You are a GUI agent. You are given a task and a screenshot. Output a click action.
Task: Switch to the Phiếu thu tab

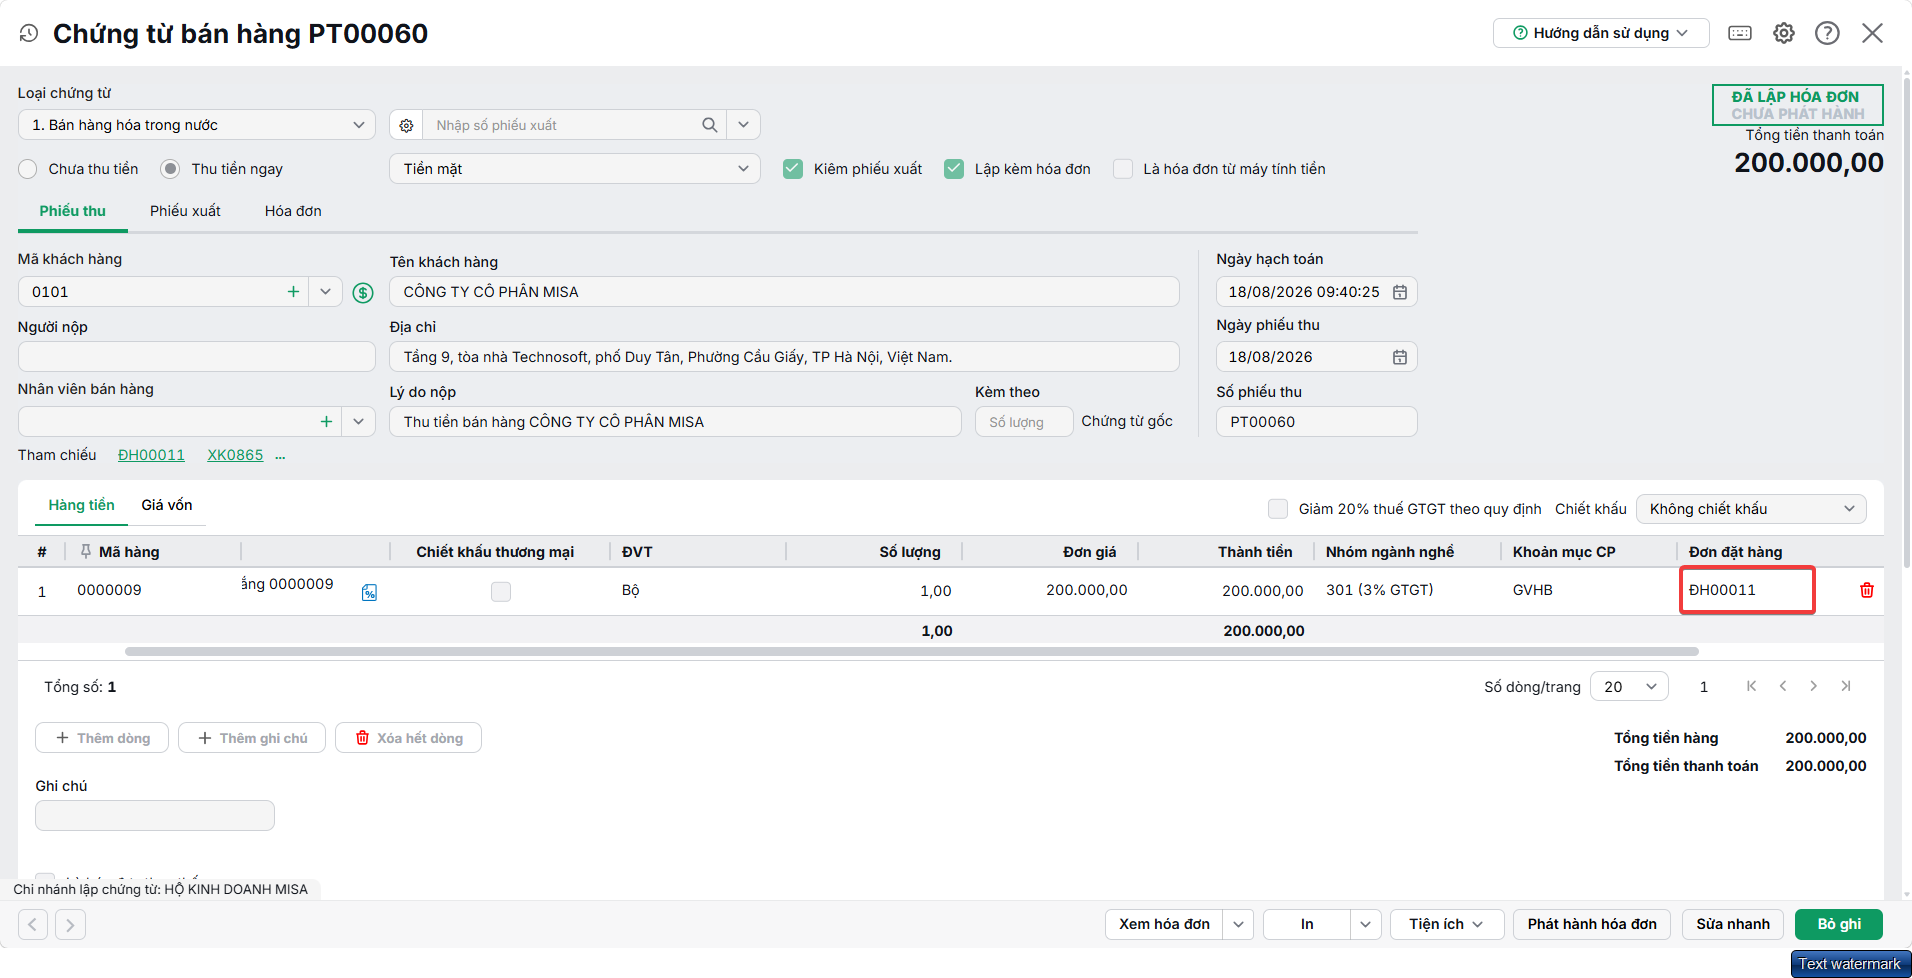click(x=73, y=211)
